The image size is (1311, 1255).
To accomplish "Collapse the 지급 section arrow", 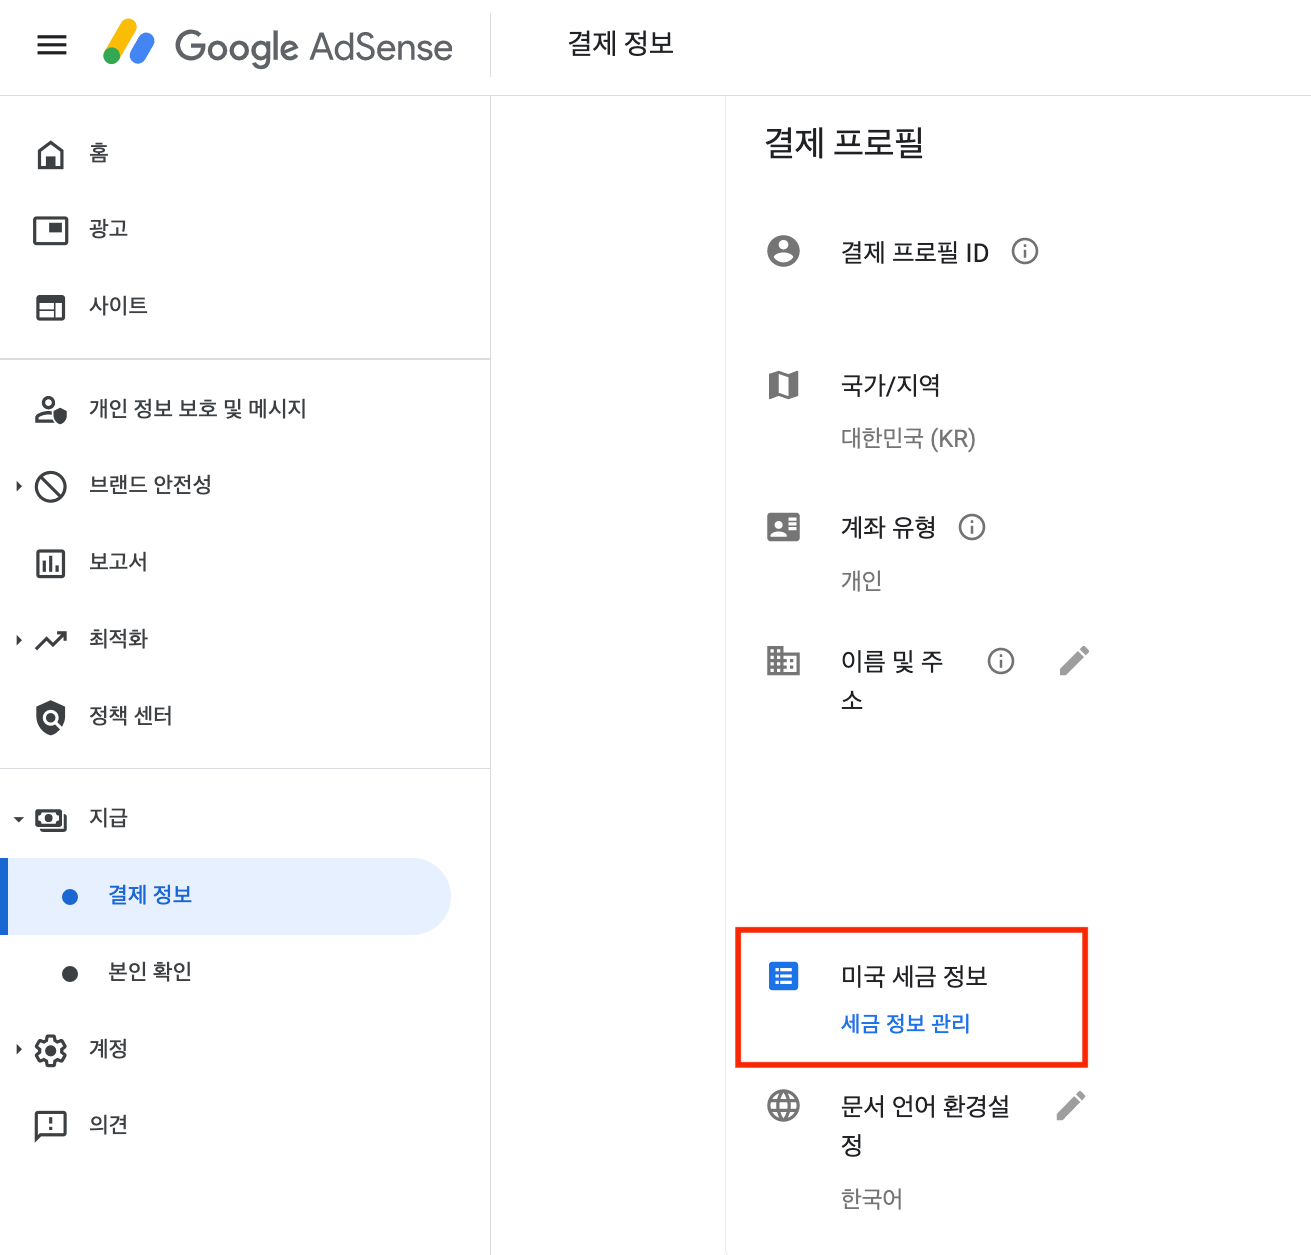I will point(16,818).
